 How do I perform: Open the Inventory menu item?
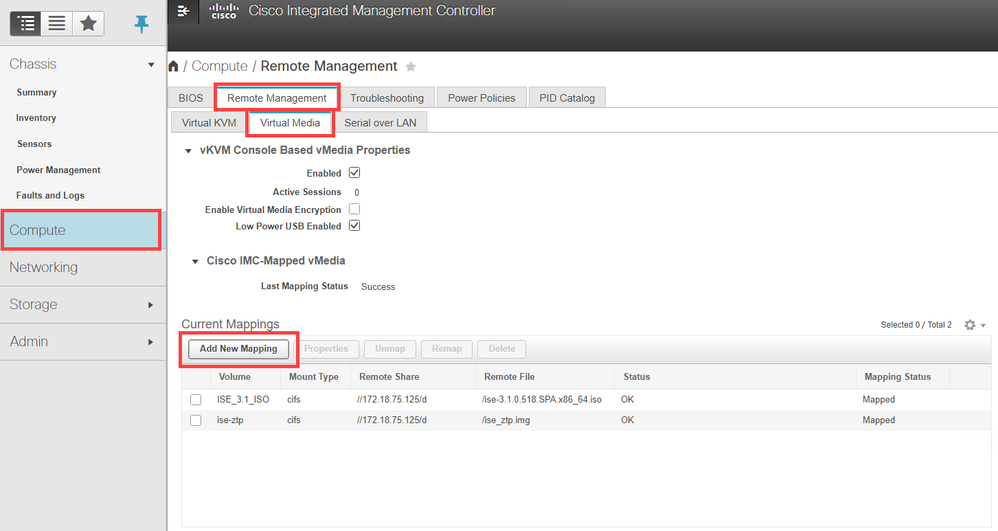click(36, 118)
